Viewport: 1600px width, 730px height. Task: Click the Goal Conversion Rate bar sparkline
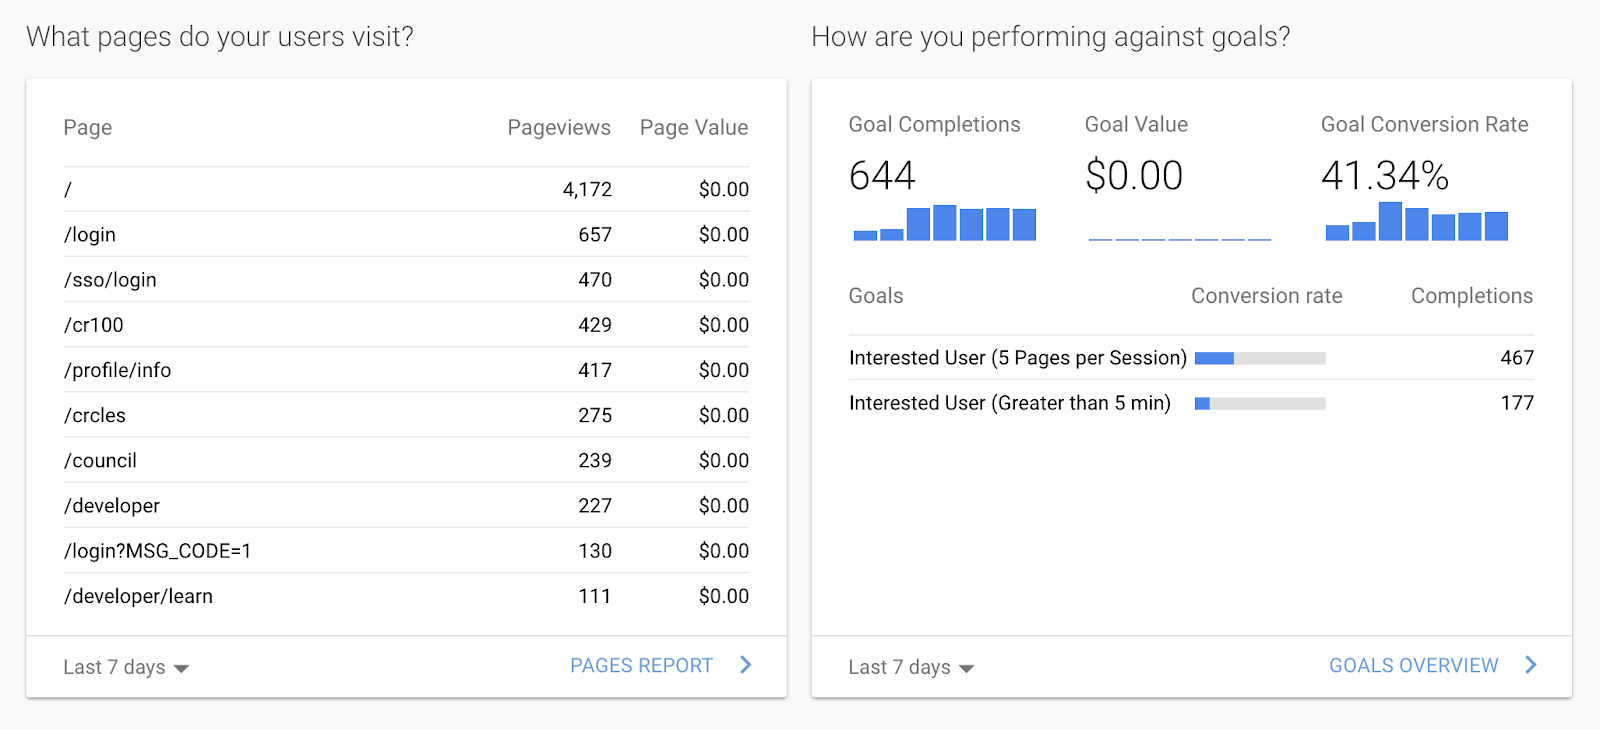(x=1416, y=222)
